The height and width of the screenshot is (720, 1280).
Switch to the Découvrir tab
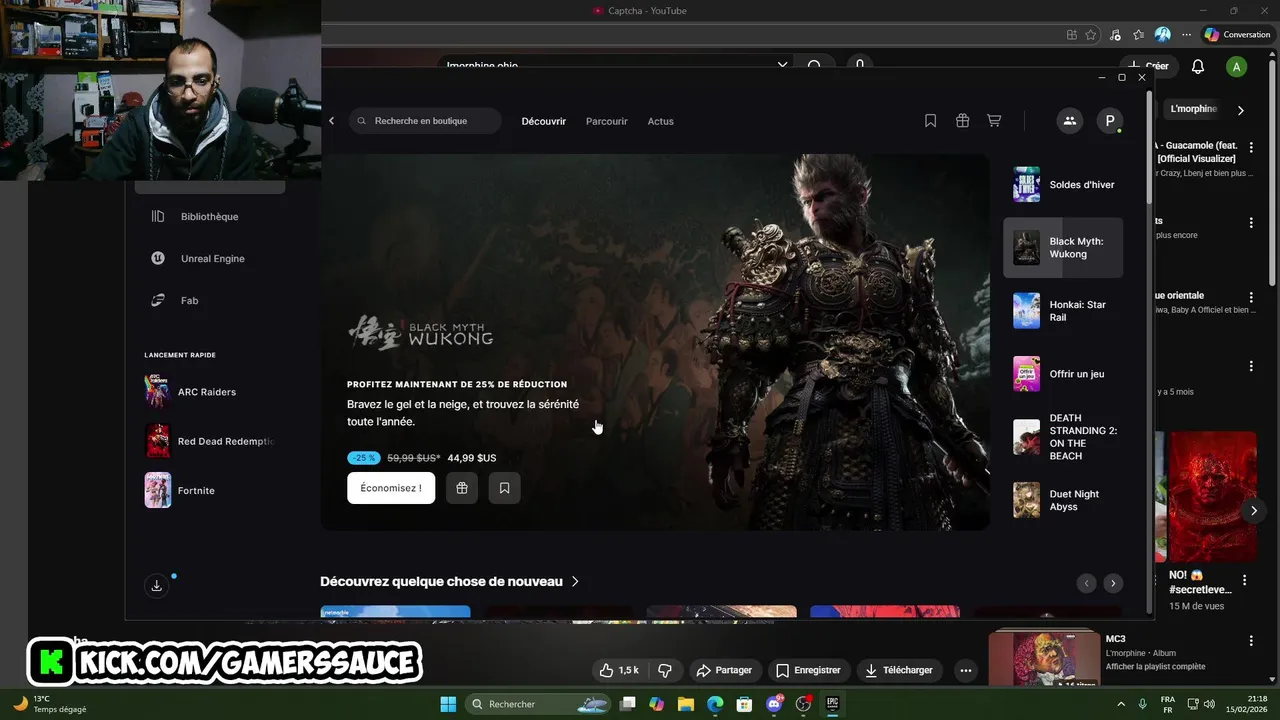[543, 121]
